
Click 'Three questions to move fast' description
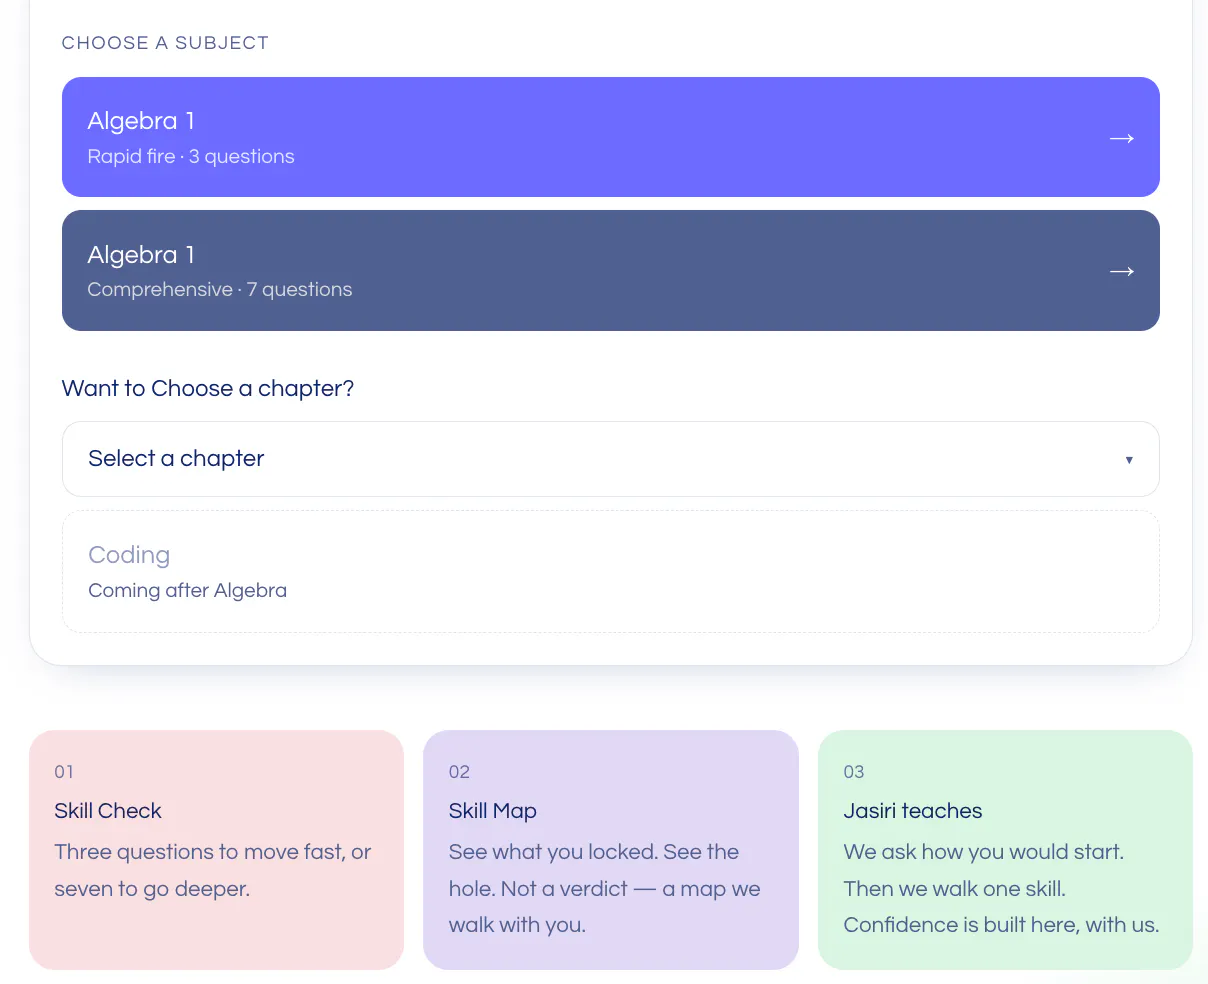[213, 870]
